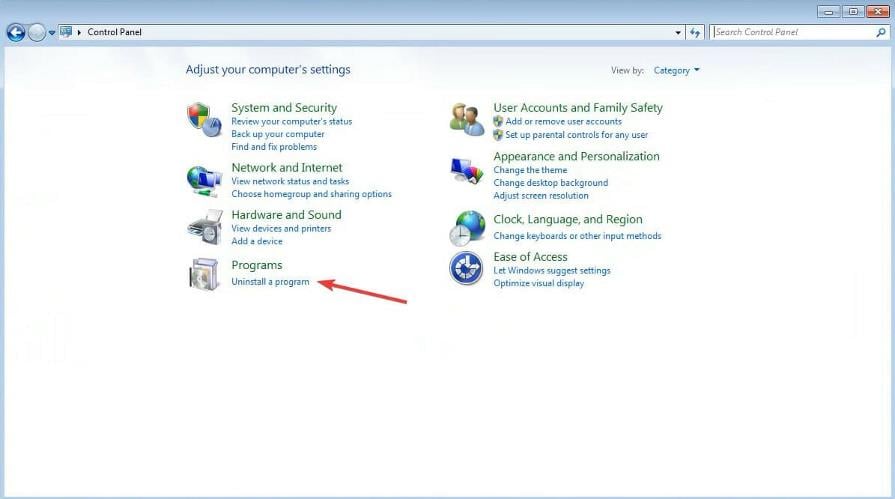Open the View by Category dropdown
The height and width of the screenshot is (499, 895).
click(676, 70)
